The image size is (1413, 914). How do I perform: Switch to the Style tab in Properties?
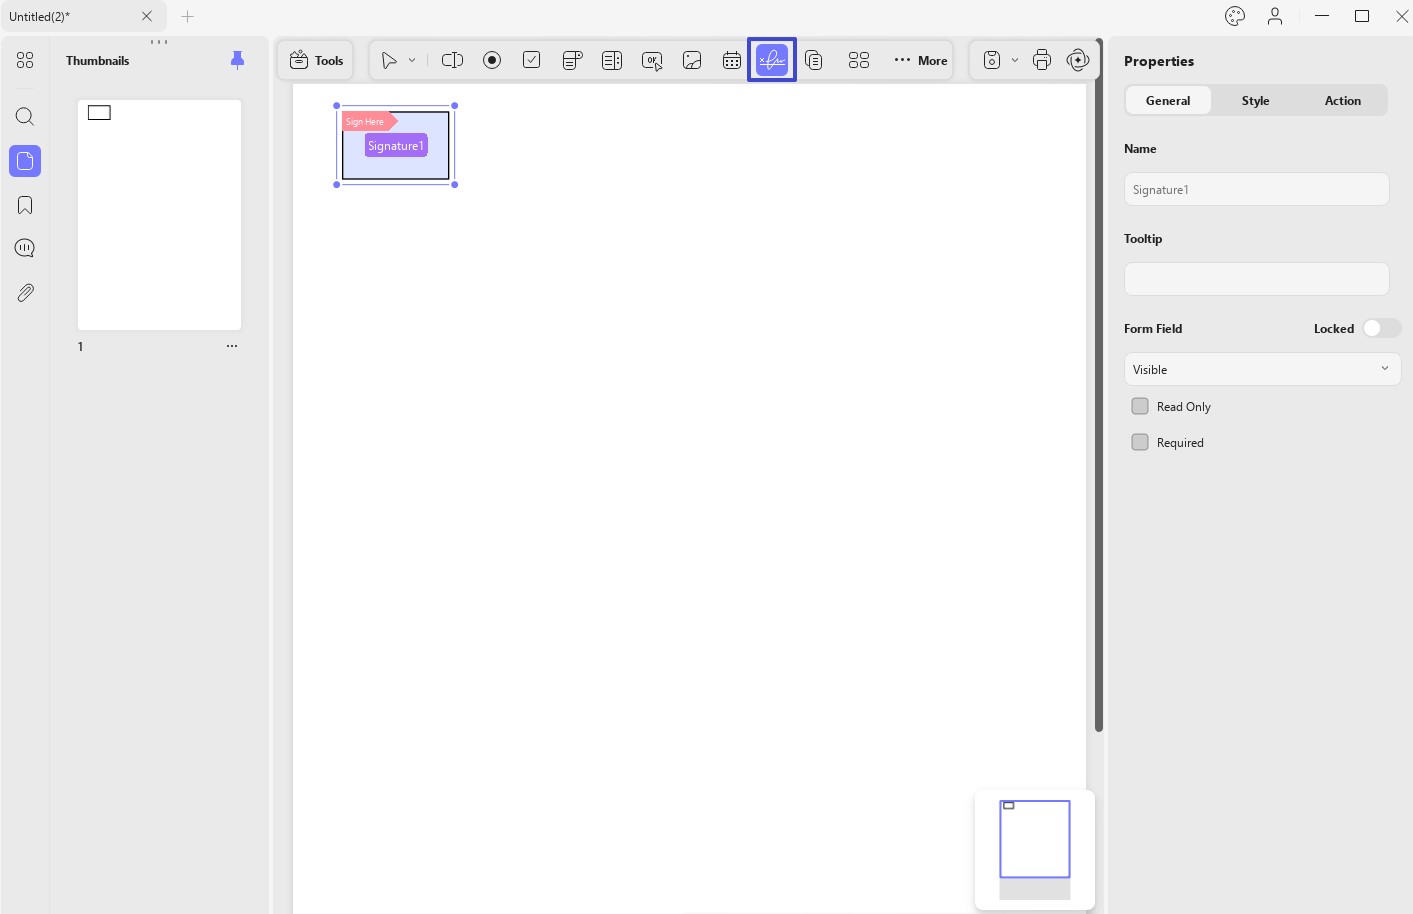pyautogui.click(x=1255, y=100)
